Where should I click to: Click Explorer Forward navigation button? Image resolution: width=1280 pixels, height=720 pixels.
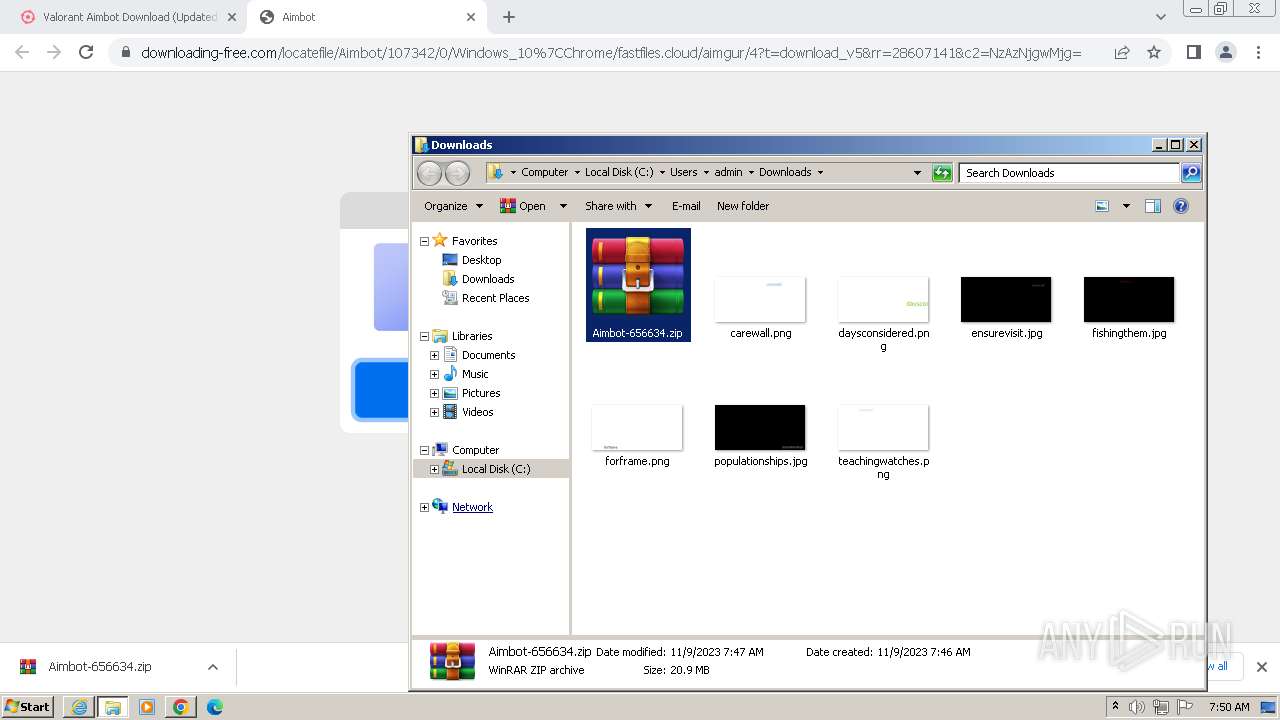[457, 173]
